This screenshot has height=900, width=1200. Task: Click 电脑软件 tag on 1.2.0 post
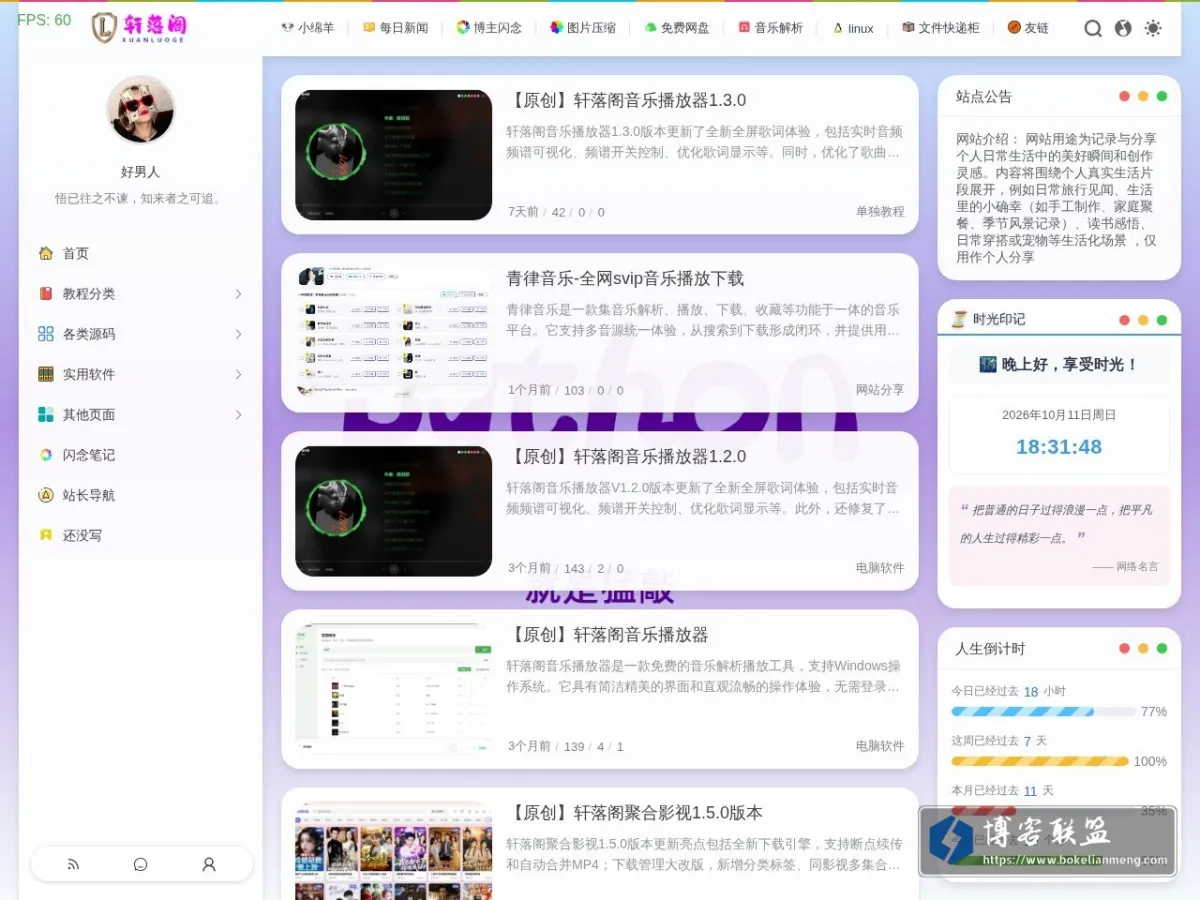pos(880,568)
